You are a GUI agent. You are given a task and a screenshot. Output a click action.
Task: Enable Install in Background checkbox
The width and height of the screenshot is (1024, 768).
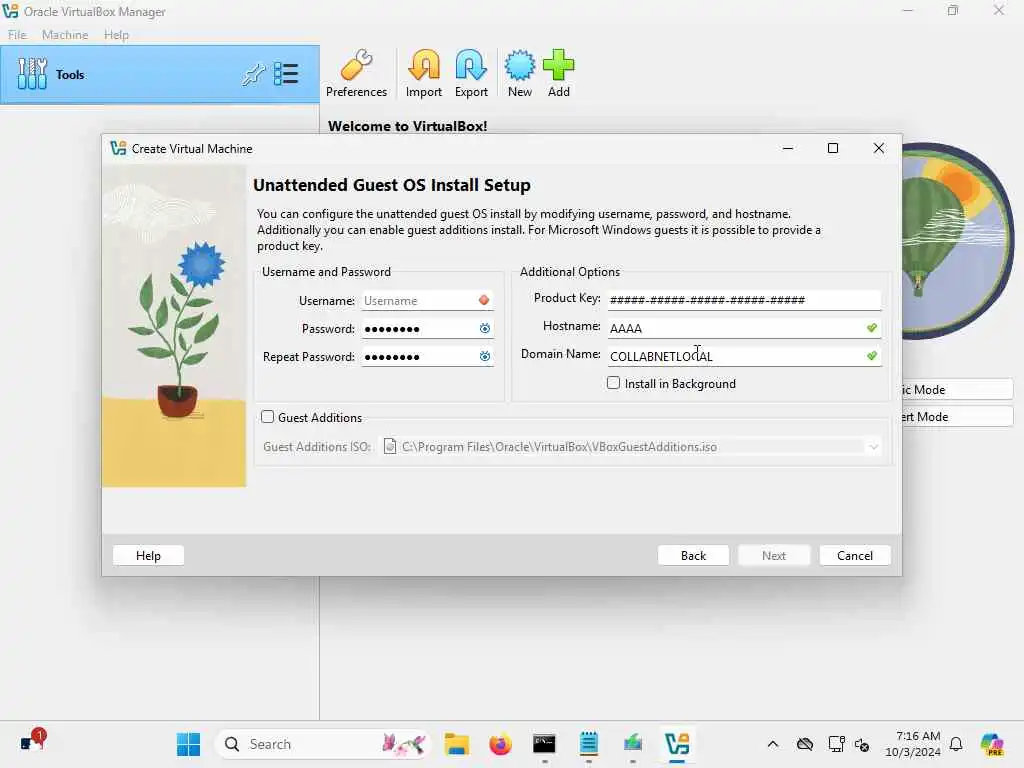(613, 383)
